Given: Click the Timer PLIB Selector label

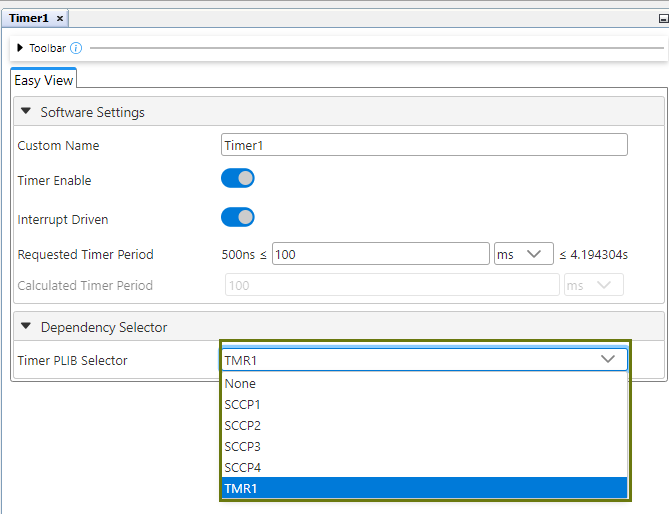Looking at the screenshot, I should point(73,360).
